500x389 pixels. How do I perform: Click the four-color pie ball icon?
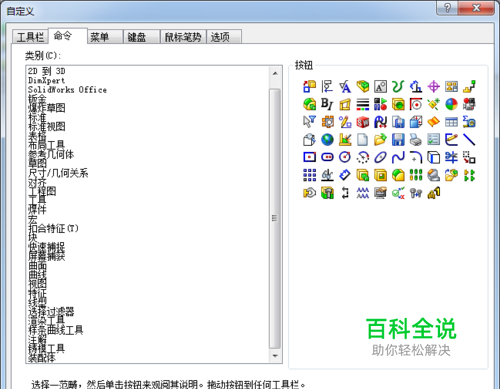pyautogui.click(x=451, y=104)
